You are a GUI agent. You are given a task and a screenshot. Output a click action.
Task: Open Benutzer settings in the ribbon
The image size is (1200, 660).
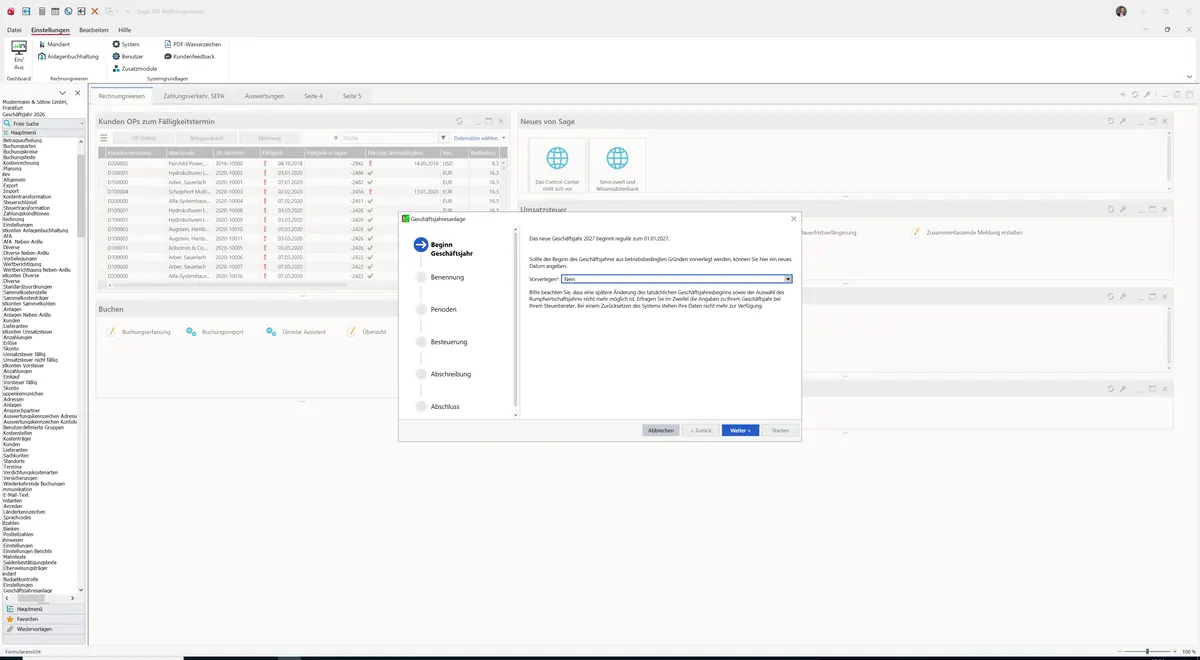[128, 56]
